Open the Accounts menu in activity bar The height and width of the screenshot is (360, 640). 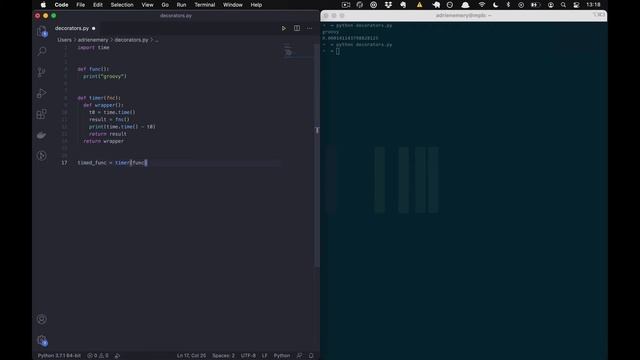pyautogui.click(x=42, y=319)
